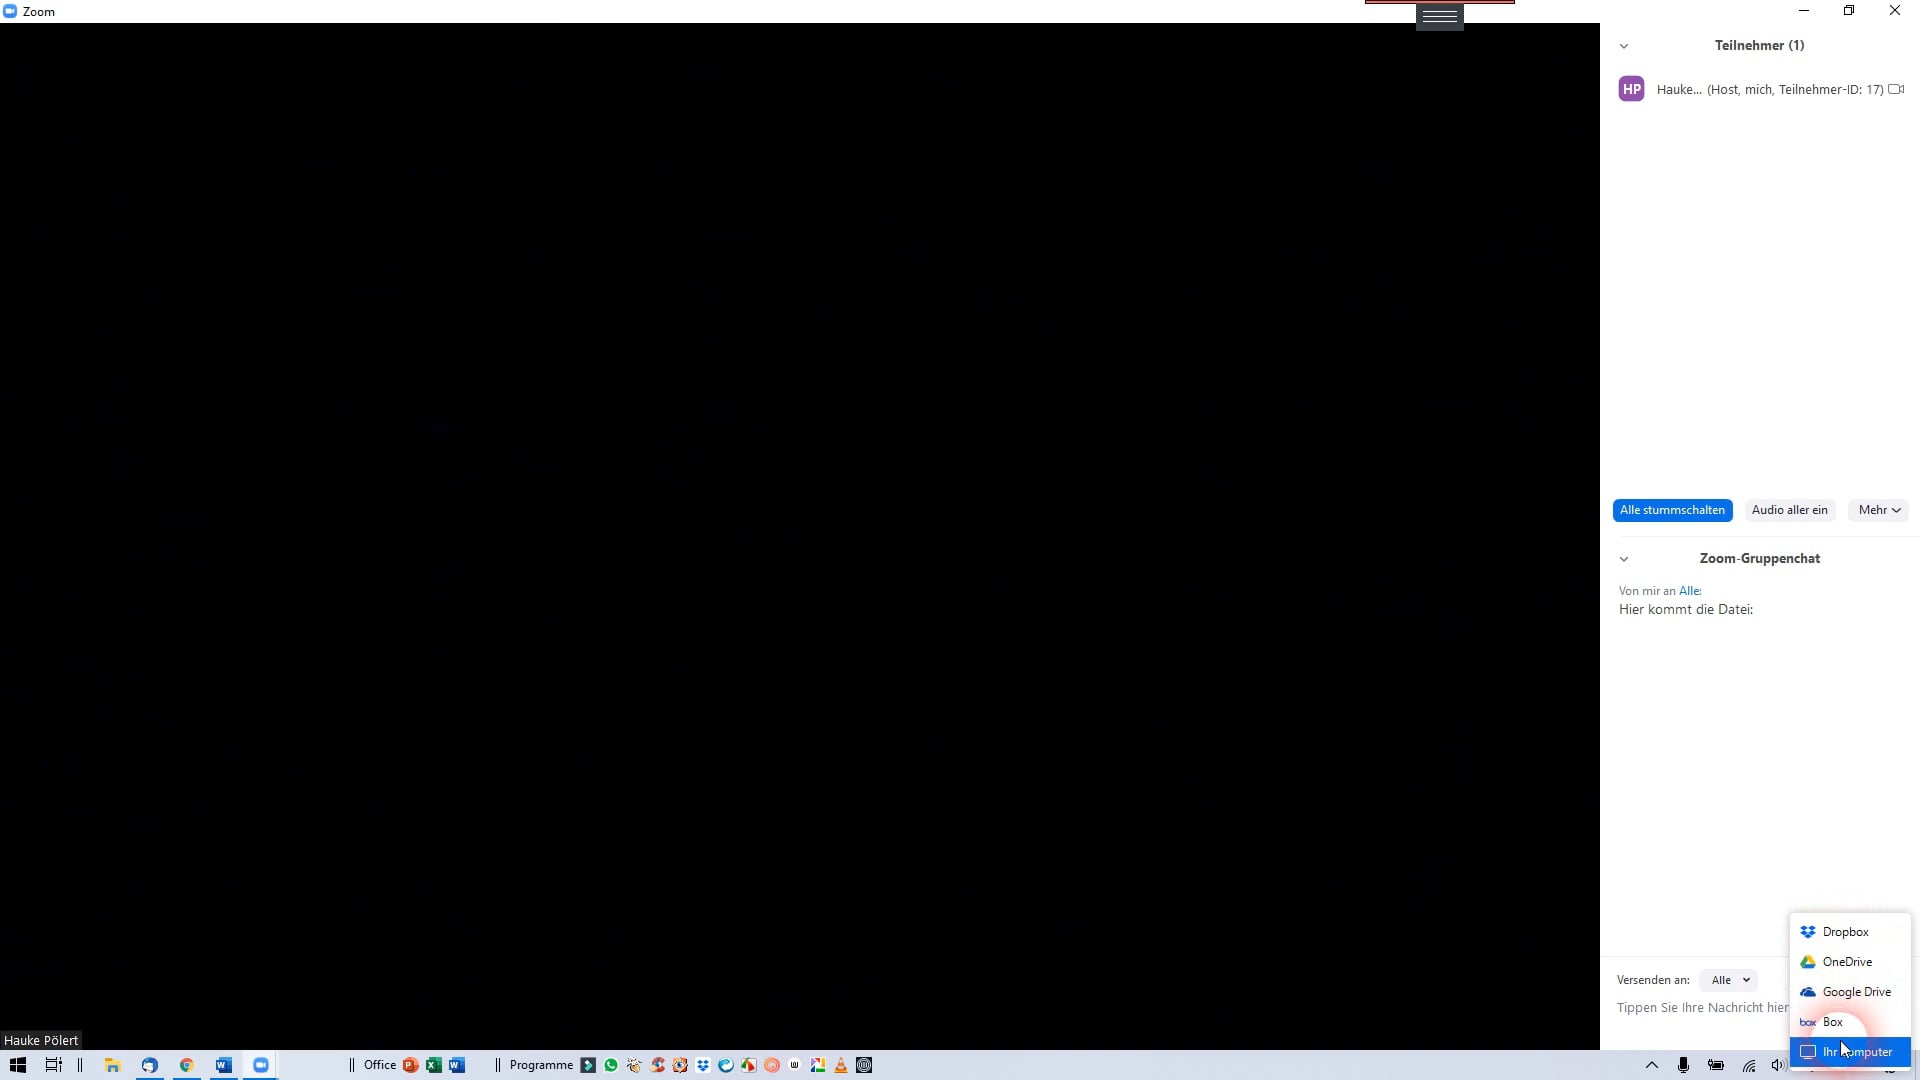
Task: Select Ihr Computer to upload a file
Action: click(1849, 1052)
